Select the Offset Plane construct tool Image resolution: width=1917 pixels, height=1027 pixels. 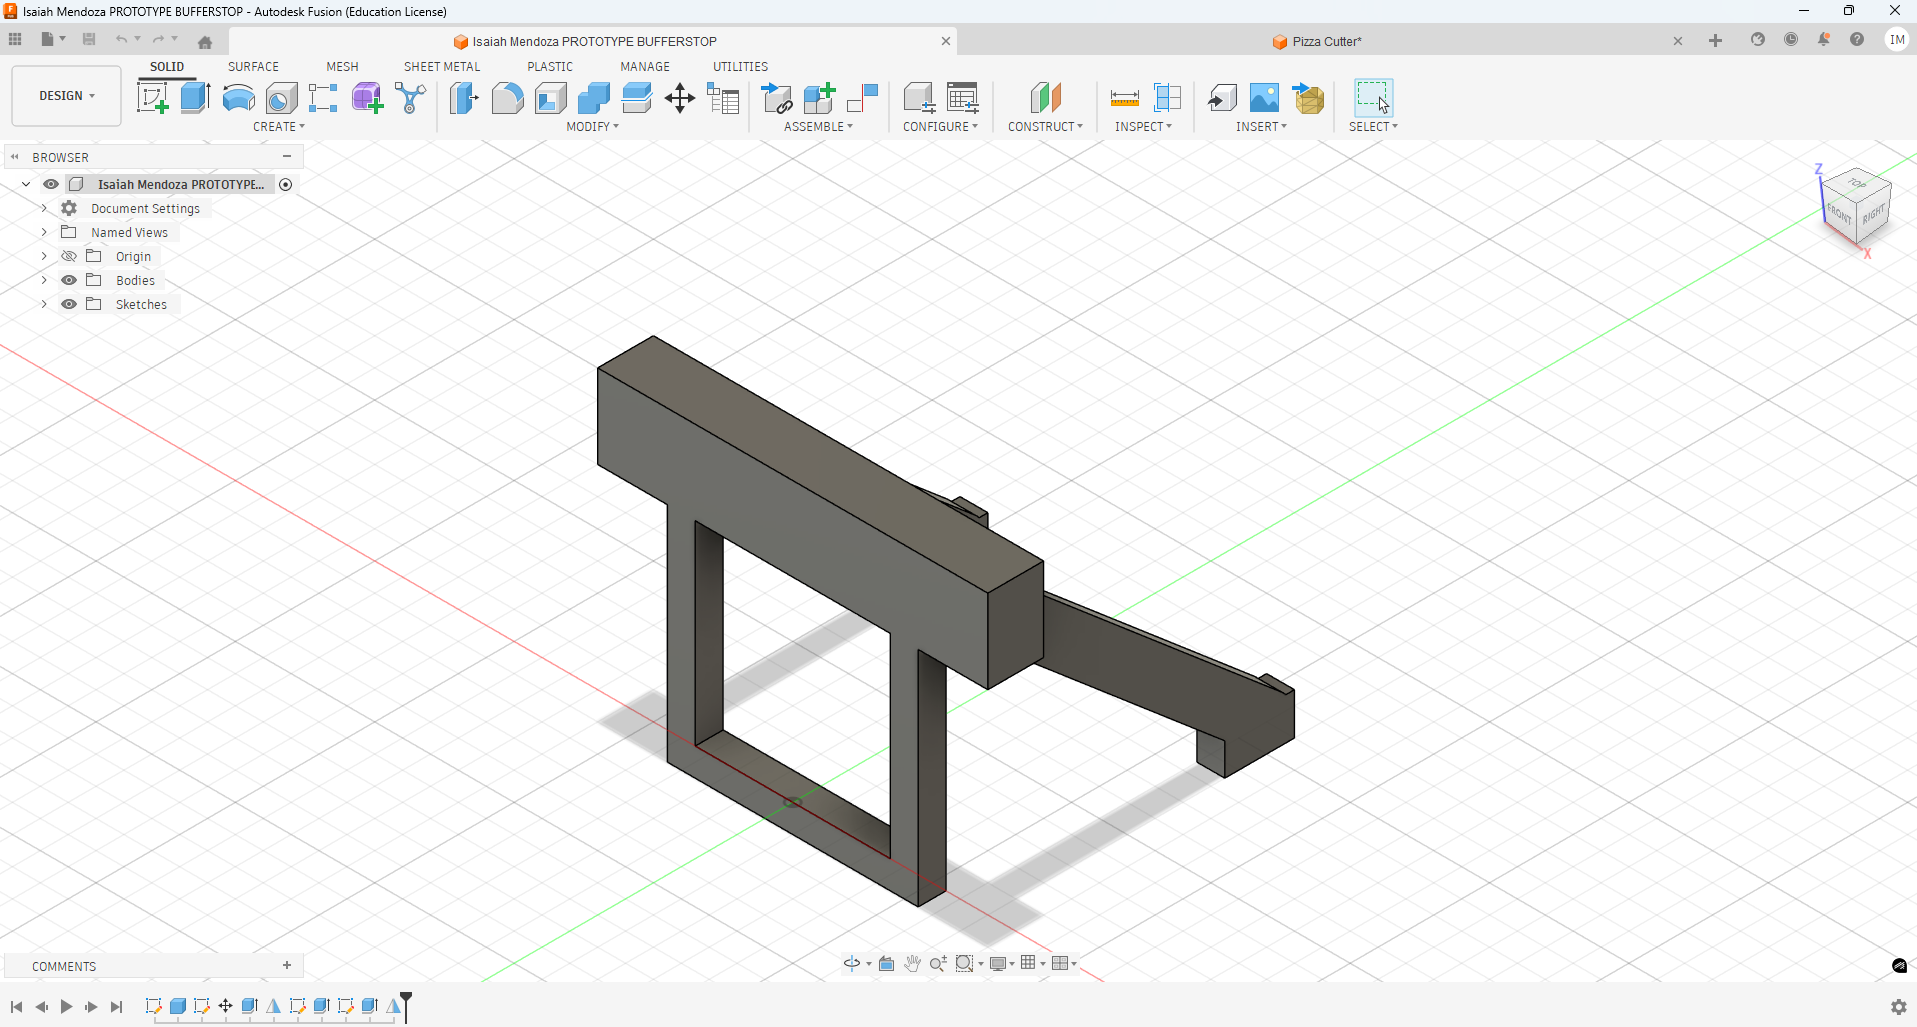pyautogui.click(x=1045, y=98)
